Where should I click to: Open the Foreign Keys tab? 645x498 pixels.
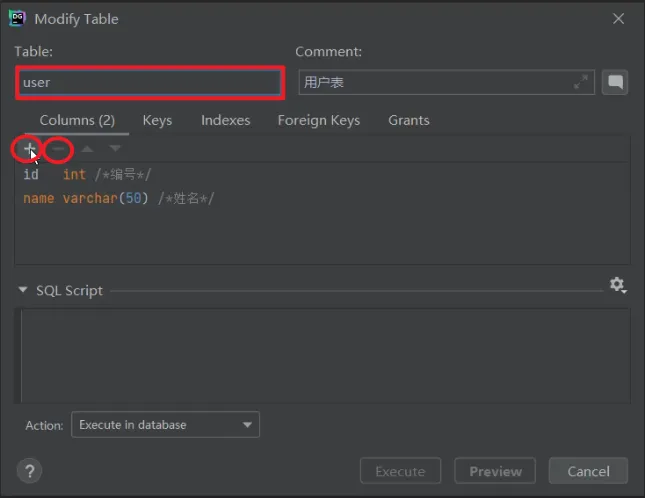[x=318, y=120]
